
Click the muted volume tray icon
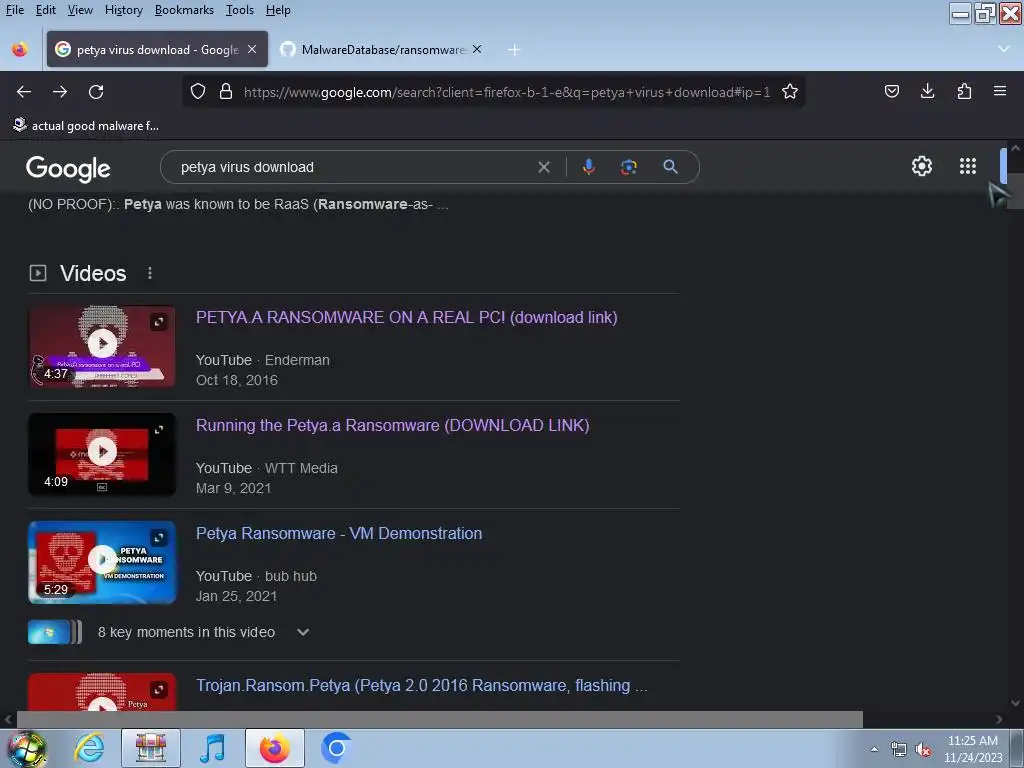[923, 750]
